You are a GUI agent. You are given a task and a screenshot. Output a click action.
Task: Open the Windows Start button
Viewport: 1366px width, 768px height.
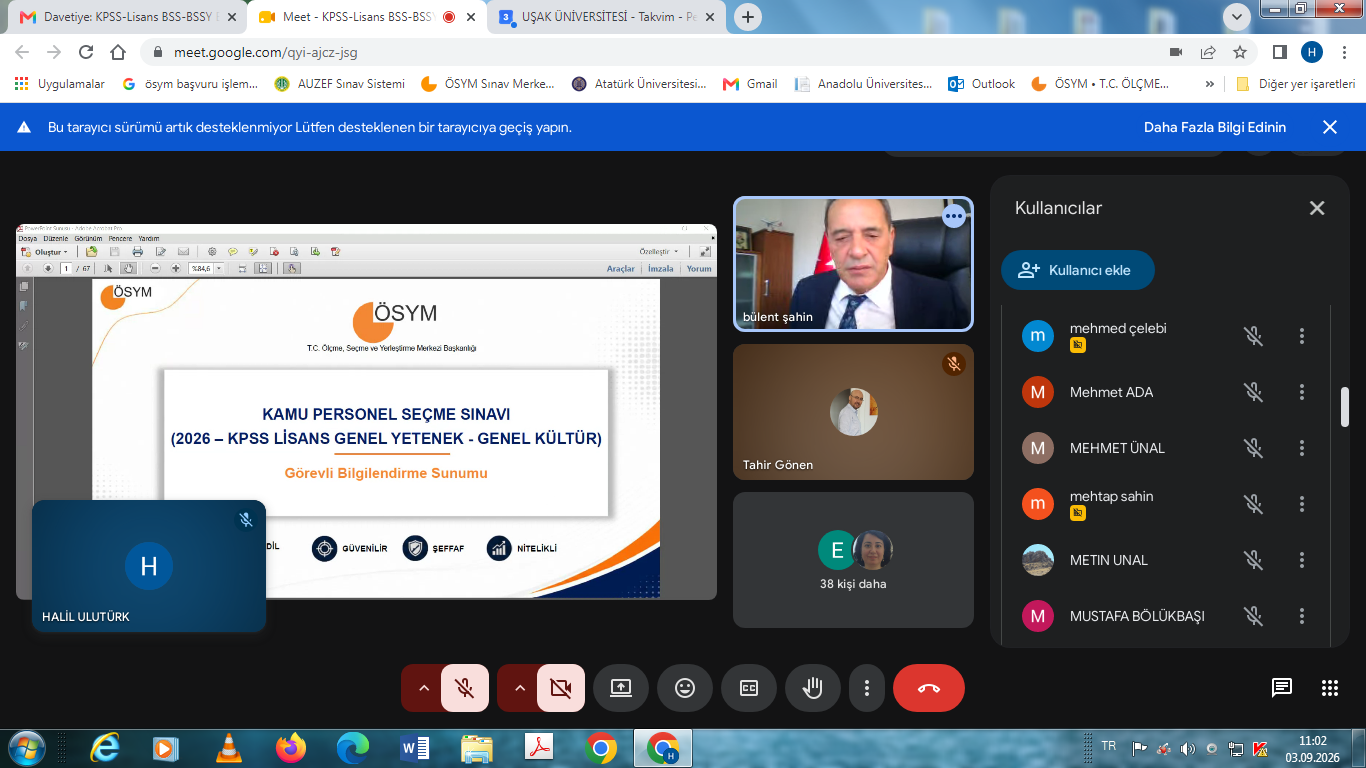[26, 748]
